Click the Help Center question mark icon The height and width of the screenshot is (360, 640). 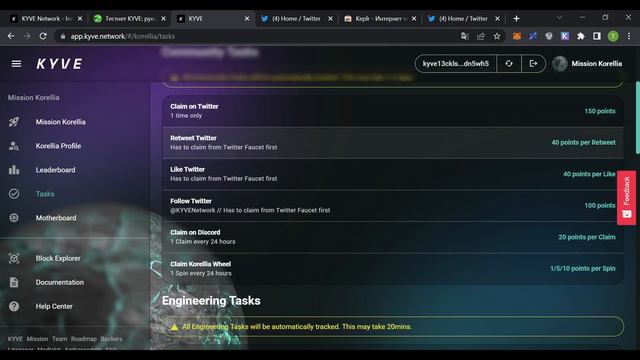click(14, 306)
